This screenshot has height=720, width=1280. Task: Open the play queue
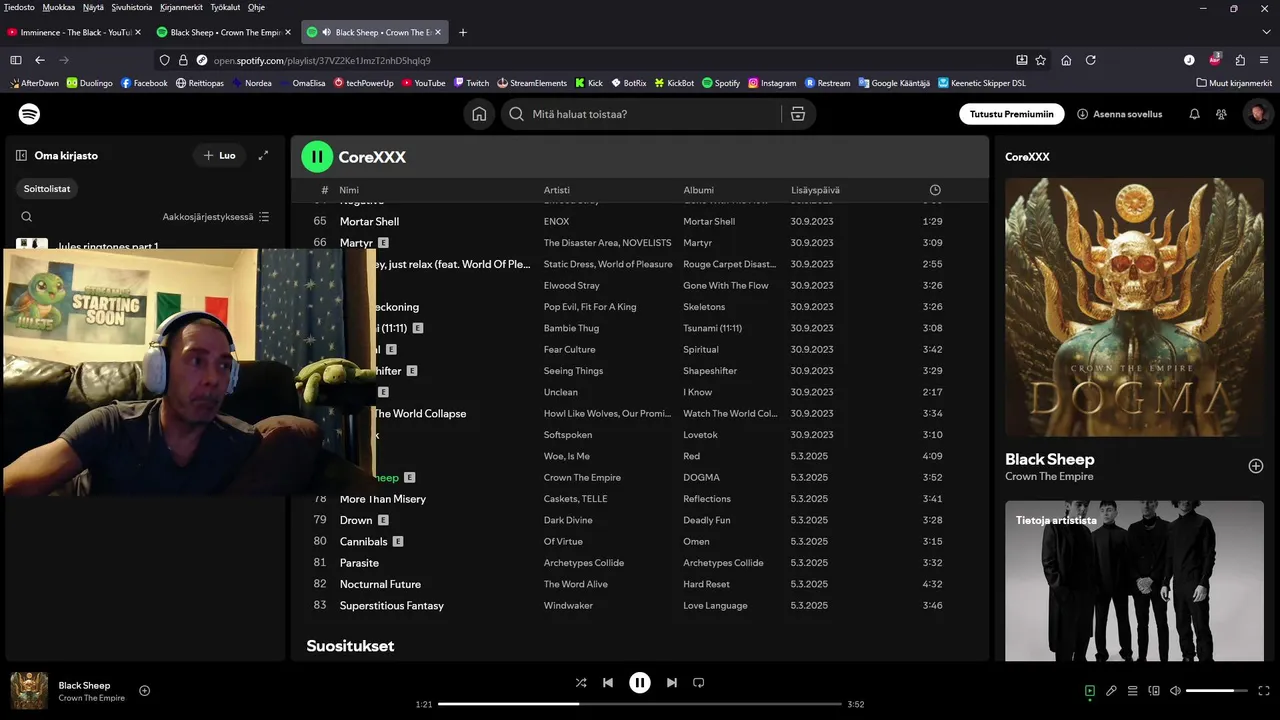point(1133,690)
